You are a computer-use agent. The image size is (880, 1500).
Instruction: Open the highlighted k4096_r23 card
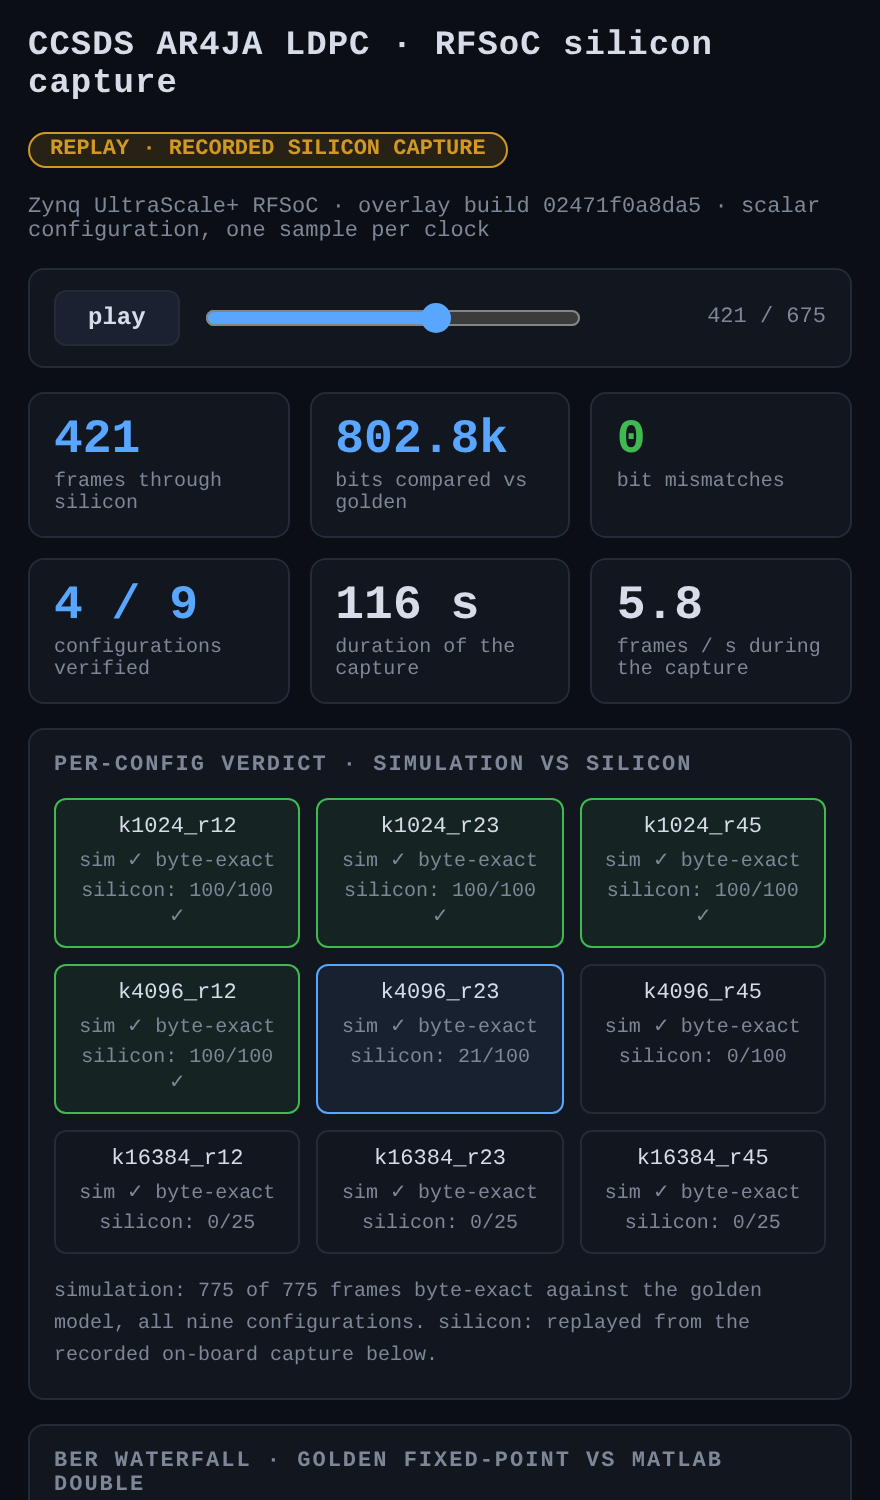coord(440,1039)
